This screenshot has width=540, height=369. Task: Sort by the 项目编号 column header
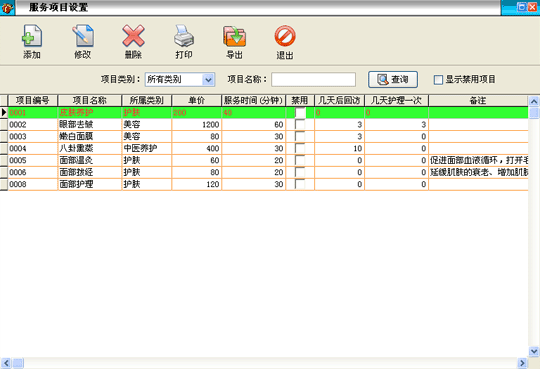click(x=33, y=100)
